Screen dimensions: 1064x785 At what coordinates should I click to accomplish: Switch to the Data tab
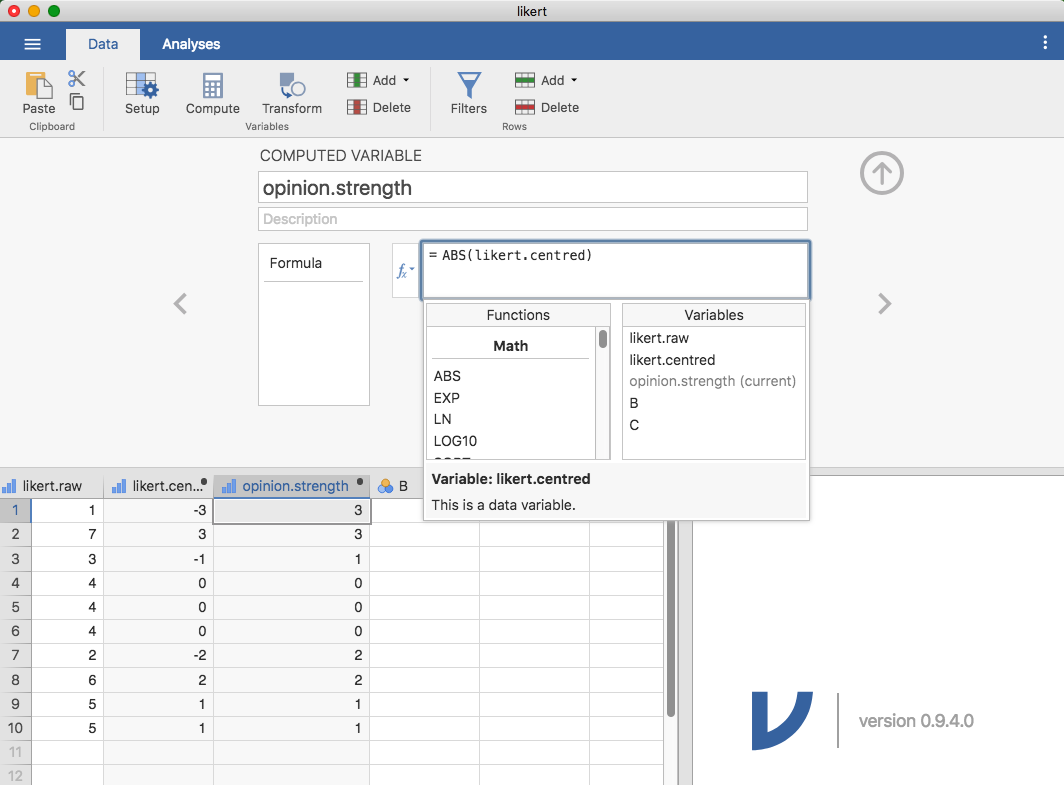click(103, 44)
